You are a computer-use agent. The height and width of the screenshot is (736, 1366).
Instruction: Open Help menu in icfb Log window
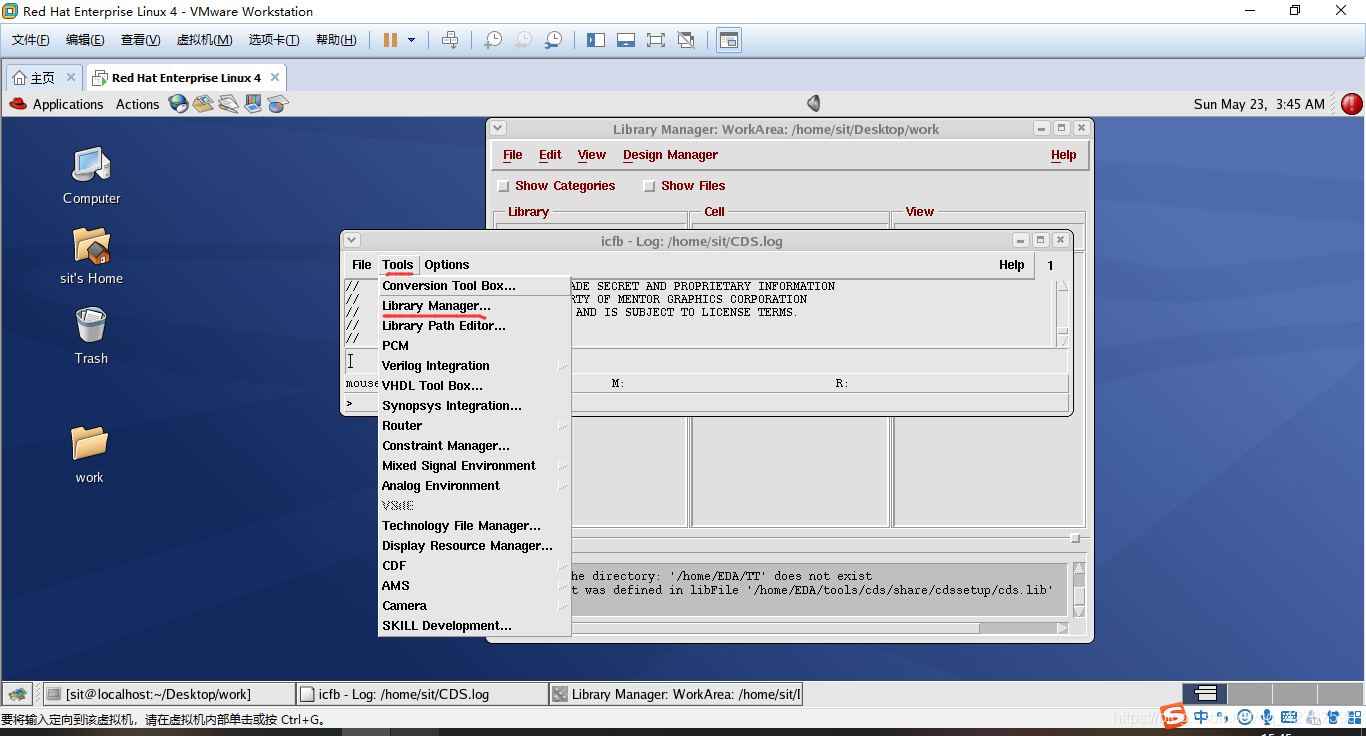1011,265
